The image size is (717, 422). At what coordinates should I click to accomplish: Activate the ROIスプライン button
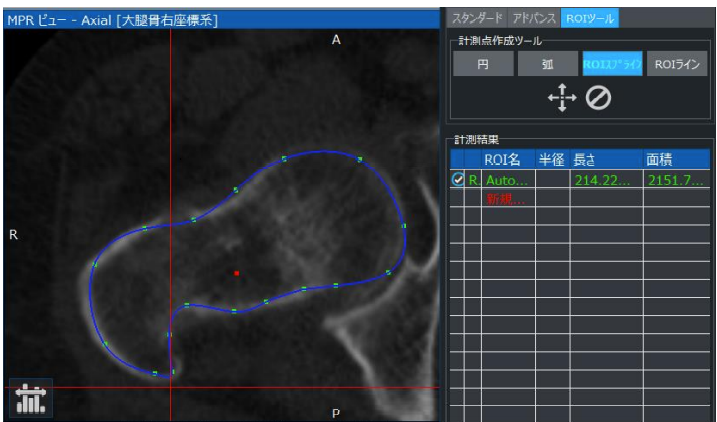(612, 64)
